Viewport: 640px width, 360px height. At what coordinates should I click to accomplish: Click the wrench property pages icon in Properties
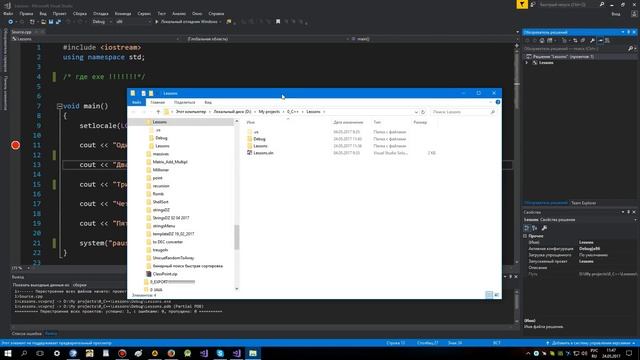pyautogui.click(x=544, y=228)
